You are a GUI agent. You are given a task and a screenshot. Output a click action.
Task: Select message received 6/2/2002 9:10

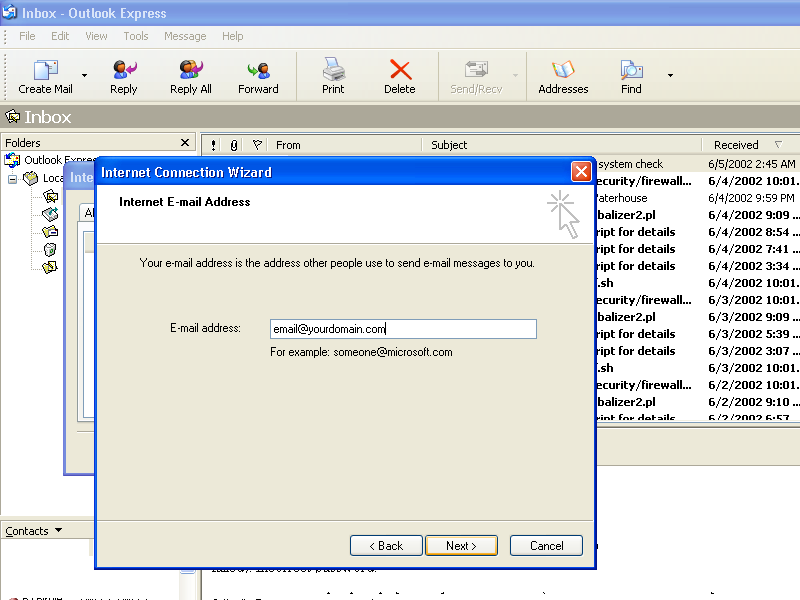[697, 402]
